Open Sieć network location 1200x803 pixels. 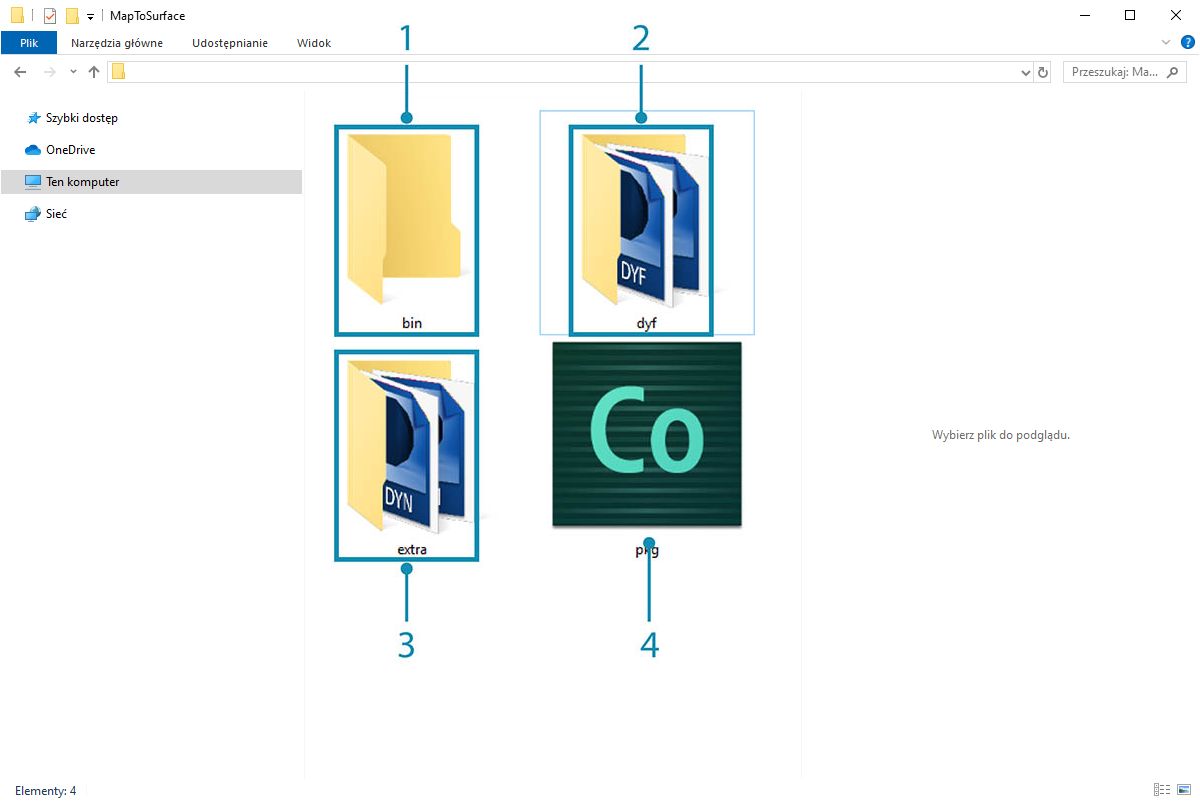tap(46, 214)
